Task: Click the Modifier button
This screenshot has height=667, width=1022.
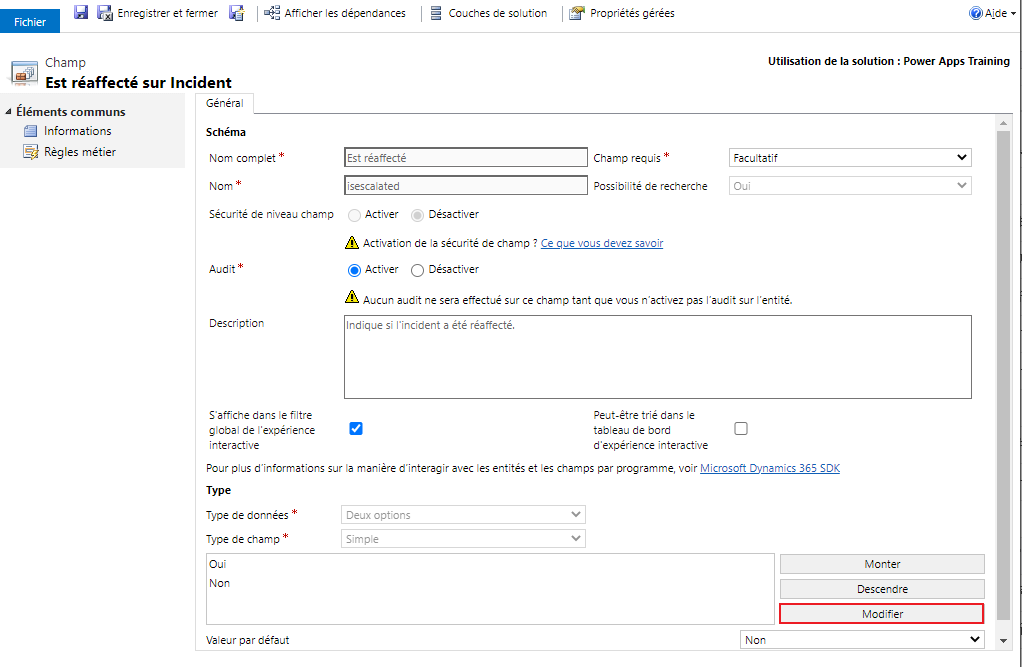Action: click(x=882, y=614)
